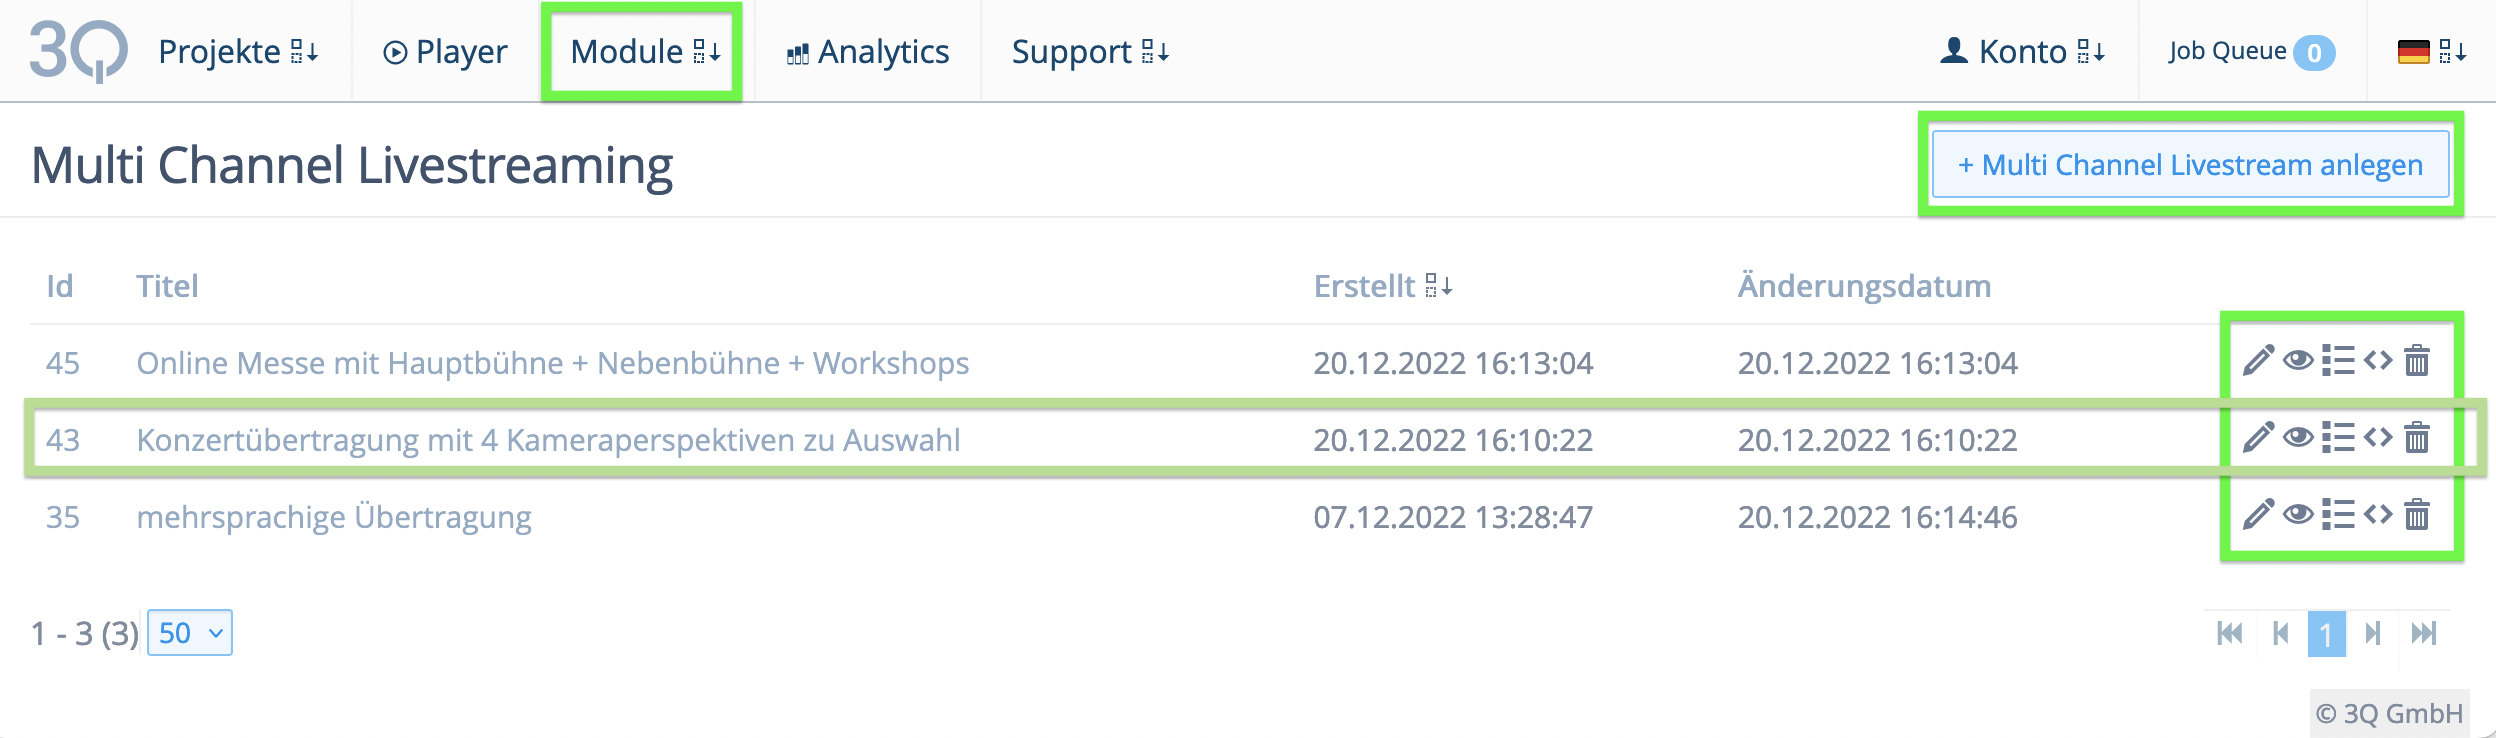This screenshot has height=738, width=2496.
Task: Open the Konto account dropdown
Action: pos(2022,51)
